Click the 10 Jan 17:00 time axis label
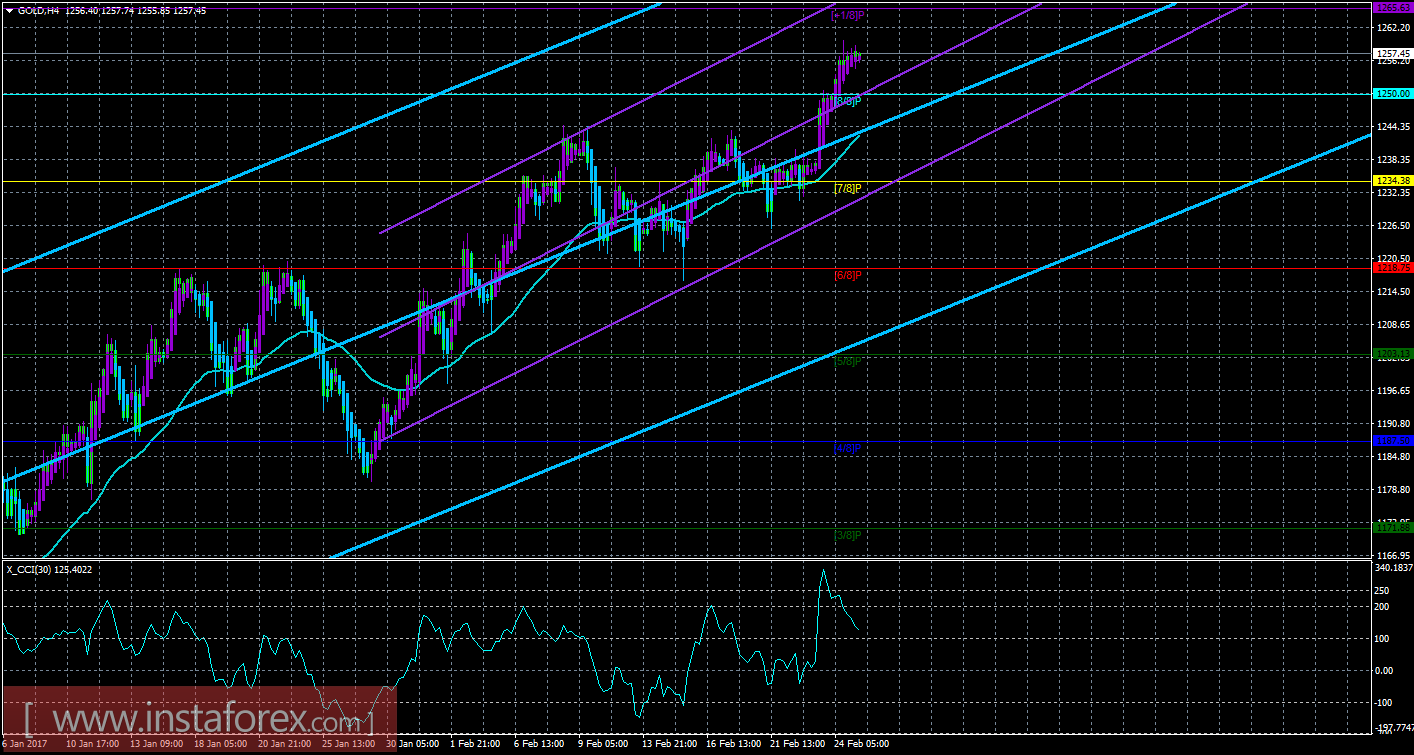 (x=94, y=744)
